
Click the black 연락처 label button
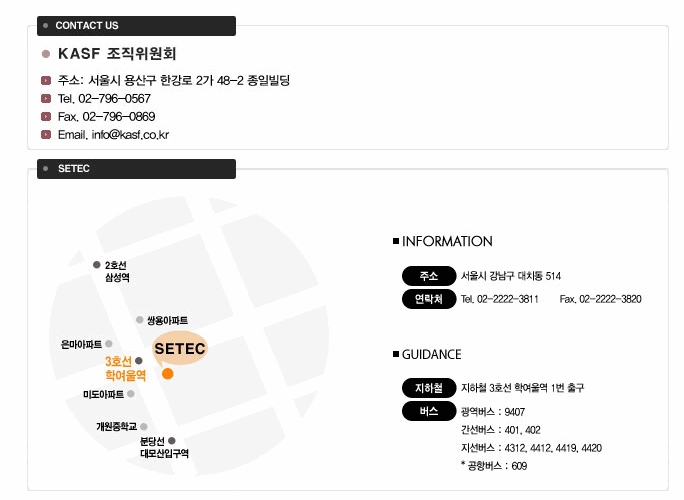429,299
